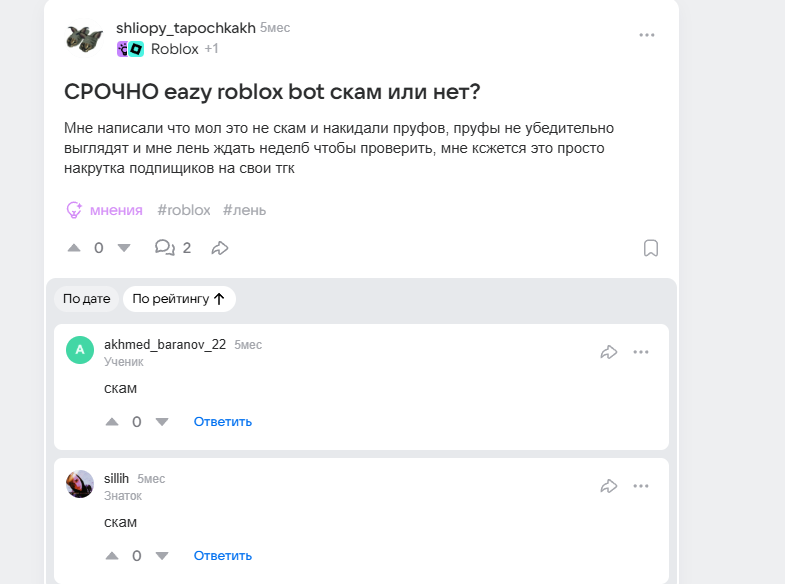
Task: Share akhmed_baranov_22's comment
Action: pyautogui.click(x=608, y=352)
